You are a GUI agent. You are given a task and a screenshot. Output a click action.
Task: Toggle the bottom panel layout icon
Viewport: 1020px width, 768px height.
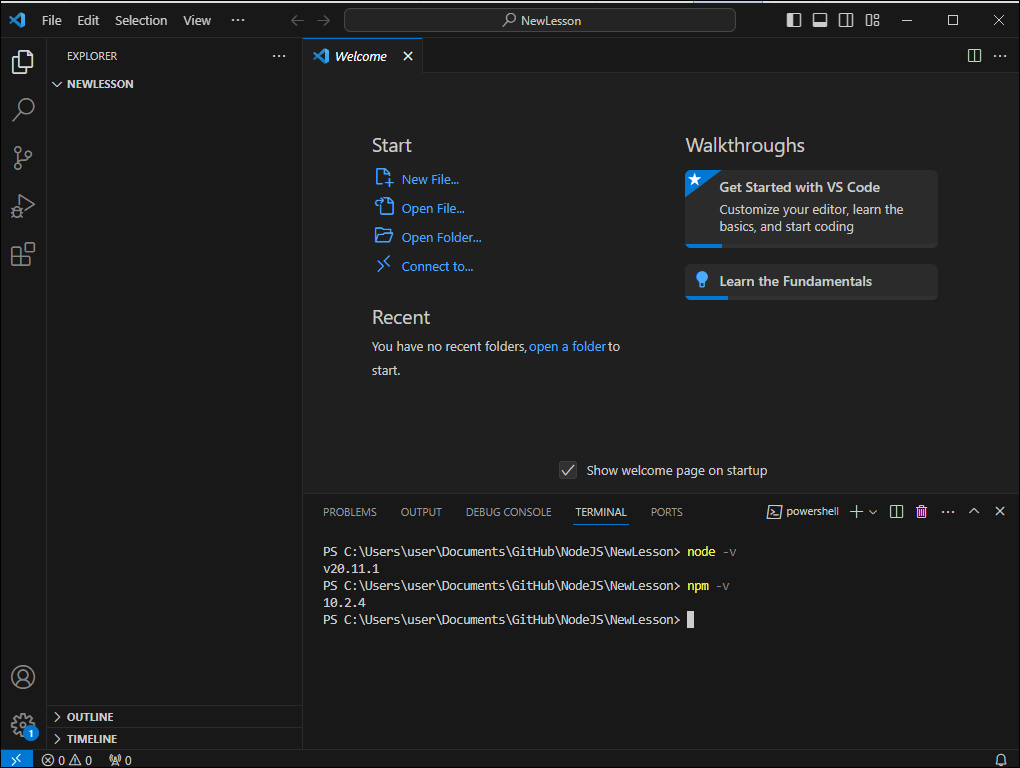coord(820,20)
